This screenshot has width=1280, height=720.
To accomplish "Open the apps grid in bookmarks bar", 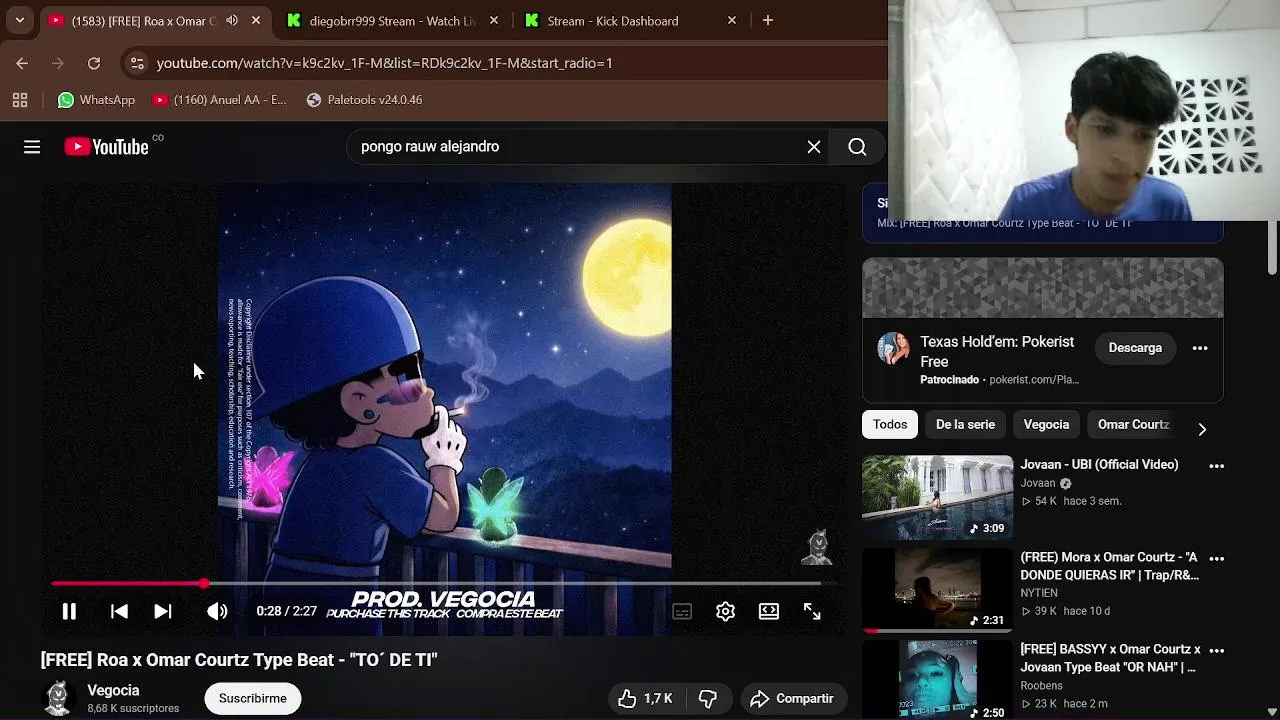I will click(20, 100).
